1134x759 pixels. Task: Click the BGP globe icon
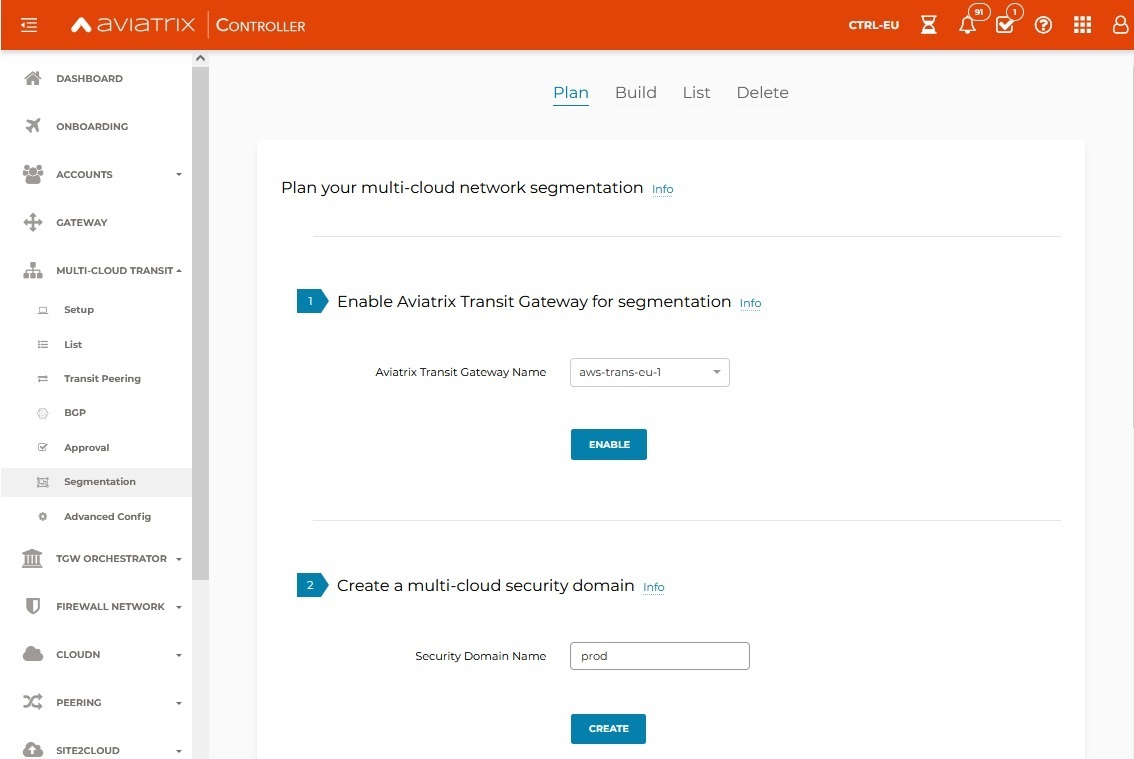point(43,413)
